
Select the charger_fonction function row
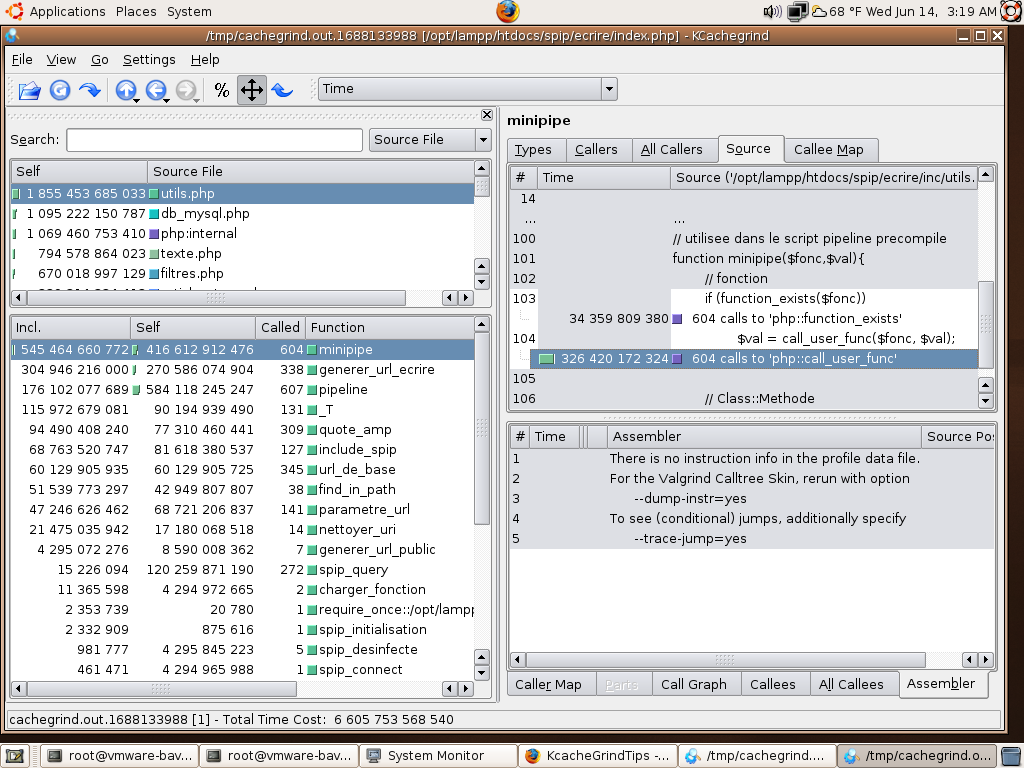tap(242, 590)
